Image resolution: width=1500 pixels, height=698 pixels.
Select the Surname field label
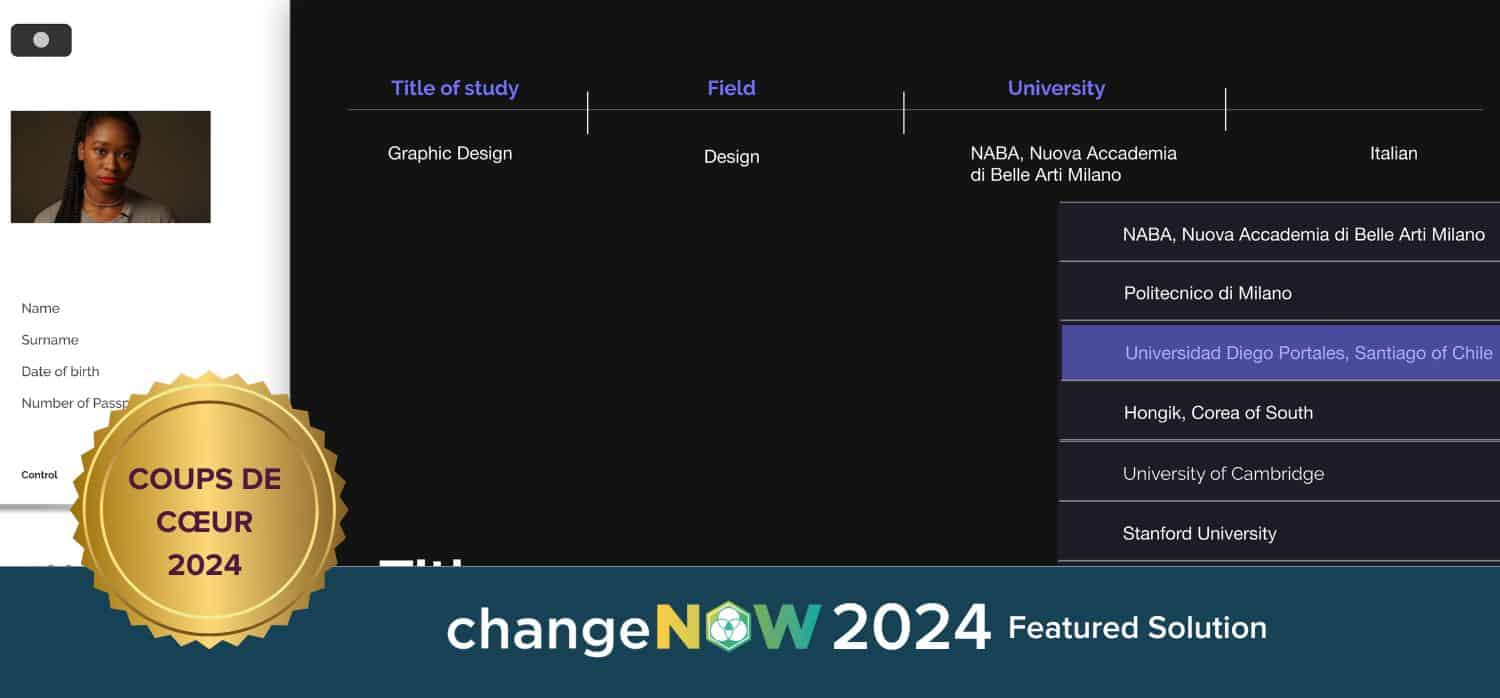50,340
